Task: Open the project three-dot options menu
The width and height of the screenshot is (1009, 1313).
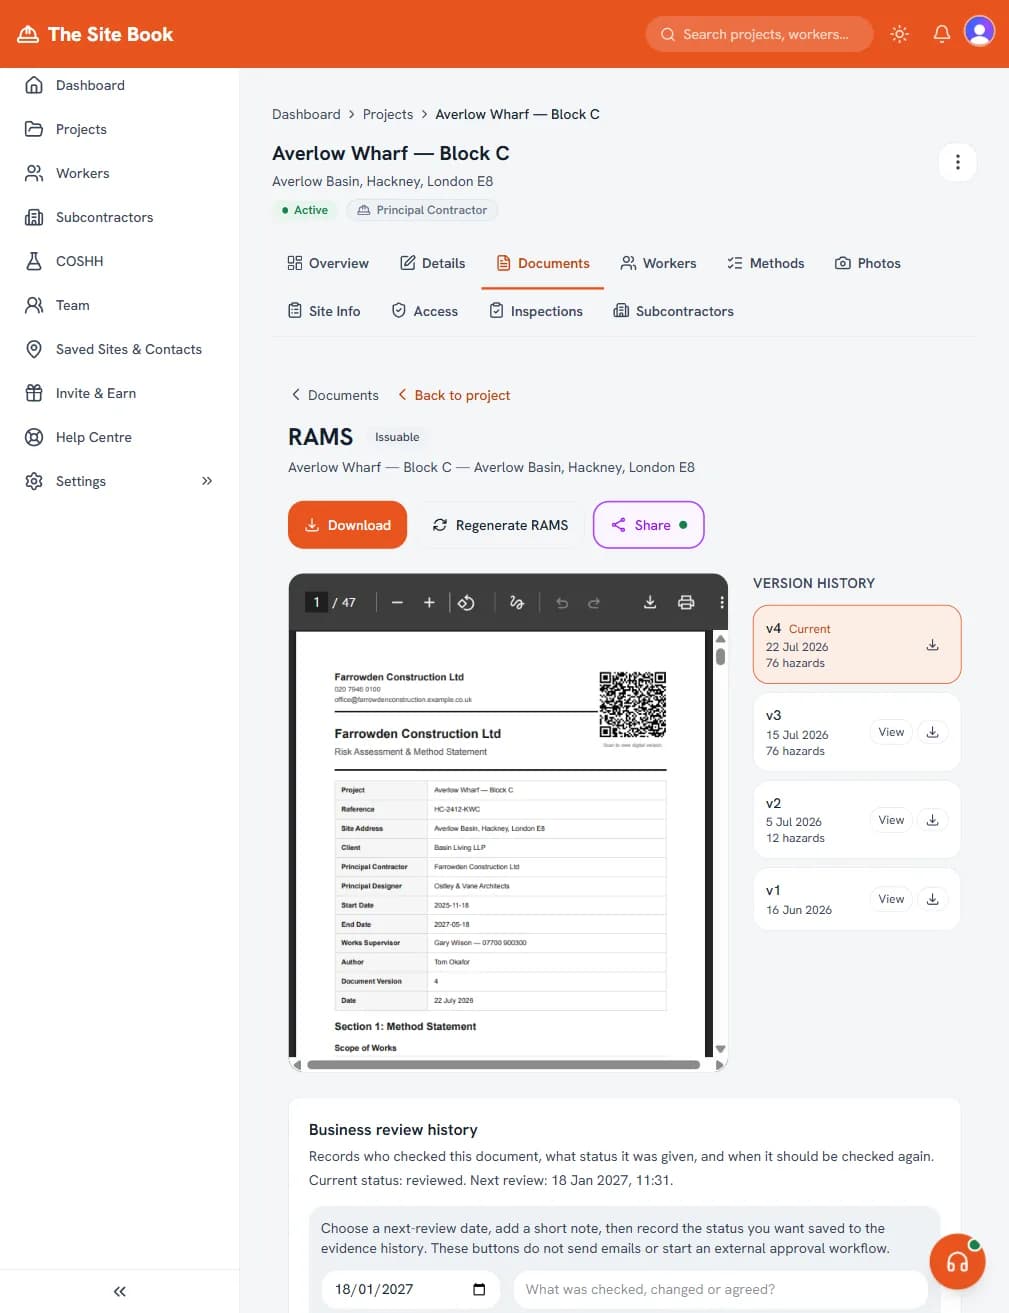Action: [x=957, y=162]
